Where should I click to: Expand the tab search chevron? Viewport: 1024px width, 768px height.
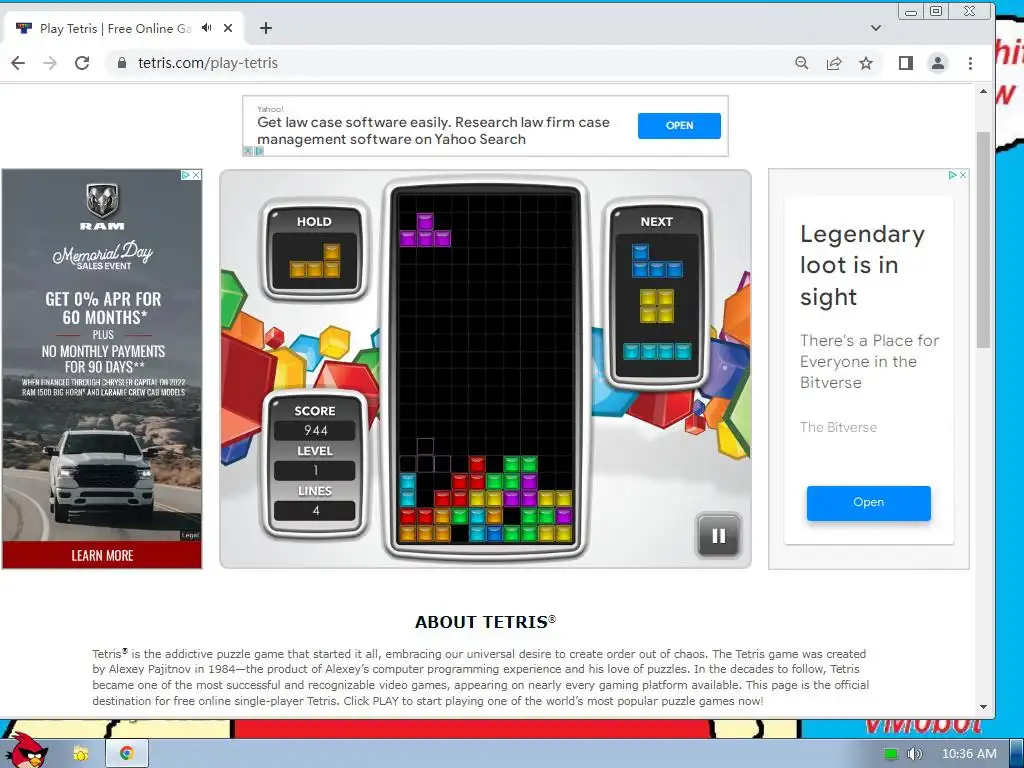[876, 28]
